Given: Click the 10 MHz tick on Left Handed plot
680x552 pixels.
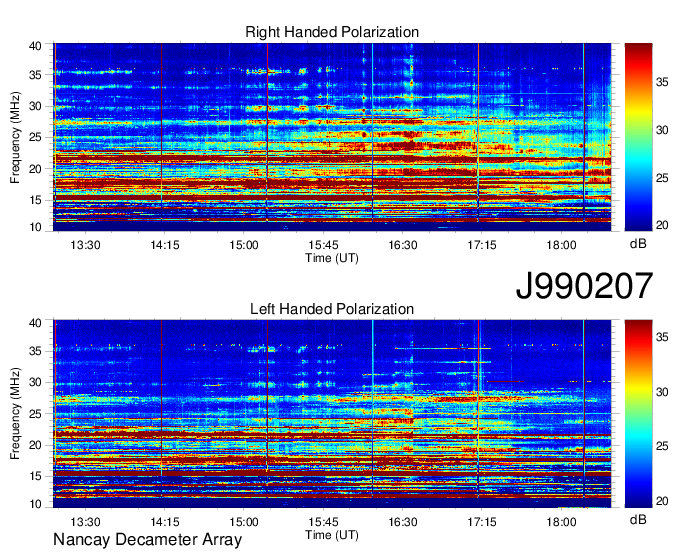Looking at the screenshot, I should click(35, 504).
